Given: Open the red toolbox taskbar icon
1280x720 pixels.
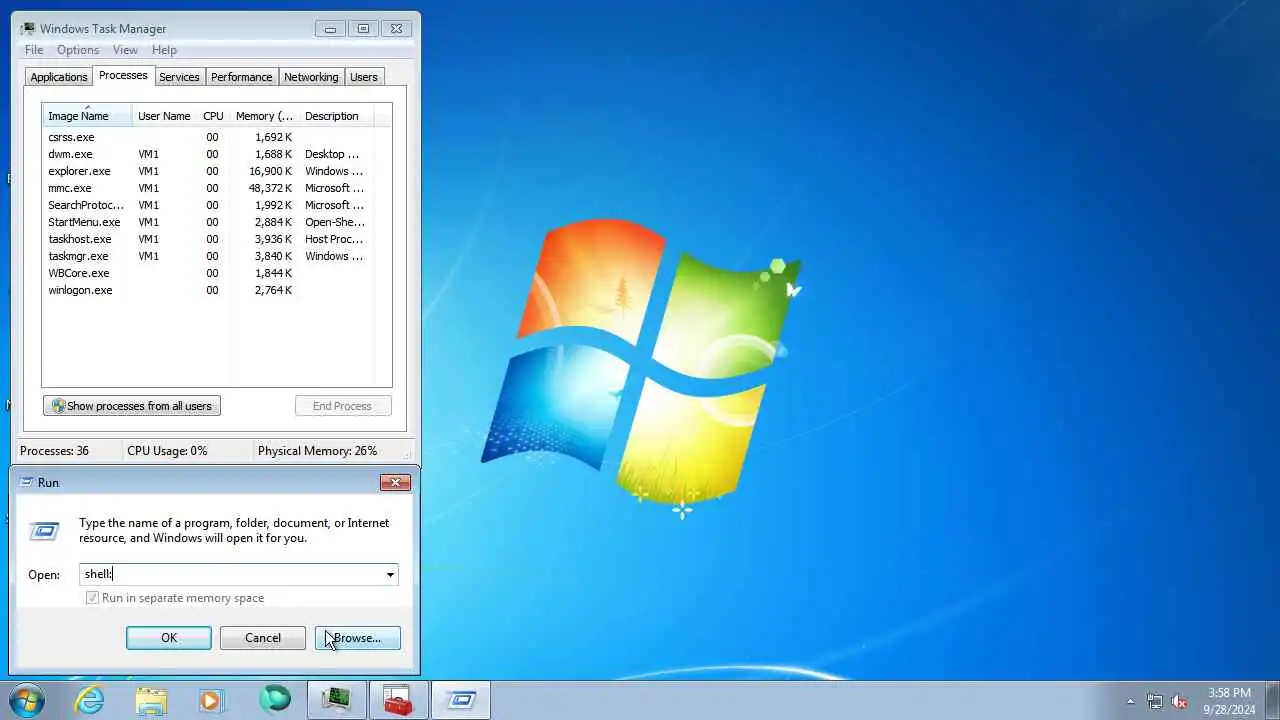Looking at the screenshot, I should click(398, 700).
